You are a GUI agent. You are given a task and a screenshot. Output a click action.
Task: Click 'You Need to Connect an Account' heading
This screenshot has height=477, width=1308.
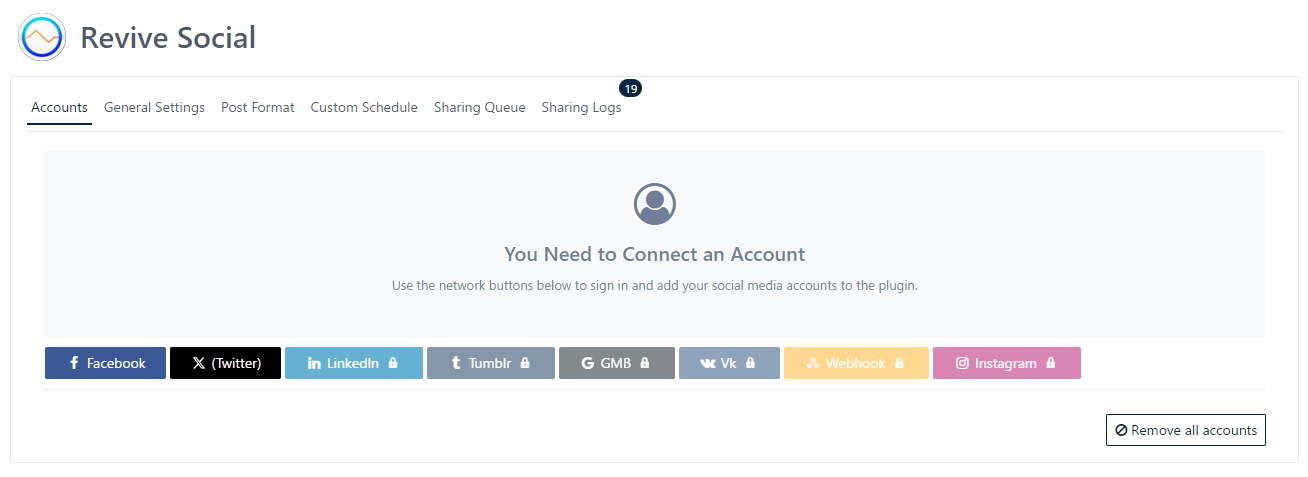tap(655, 254)
